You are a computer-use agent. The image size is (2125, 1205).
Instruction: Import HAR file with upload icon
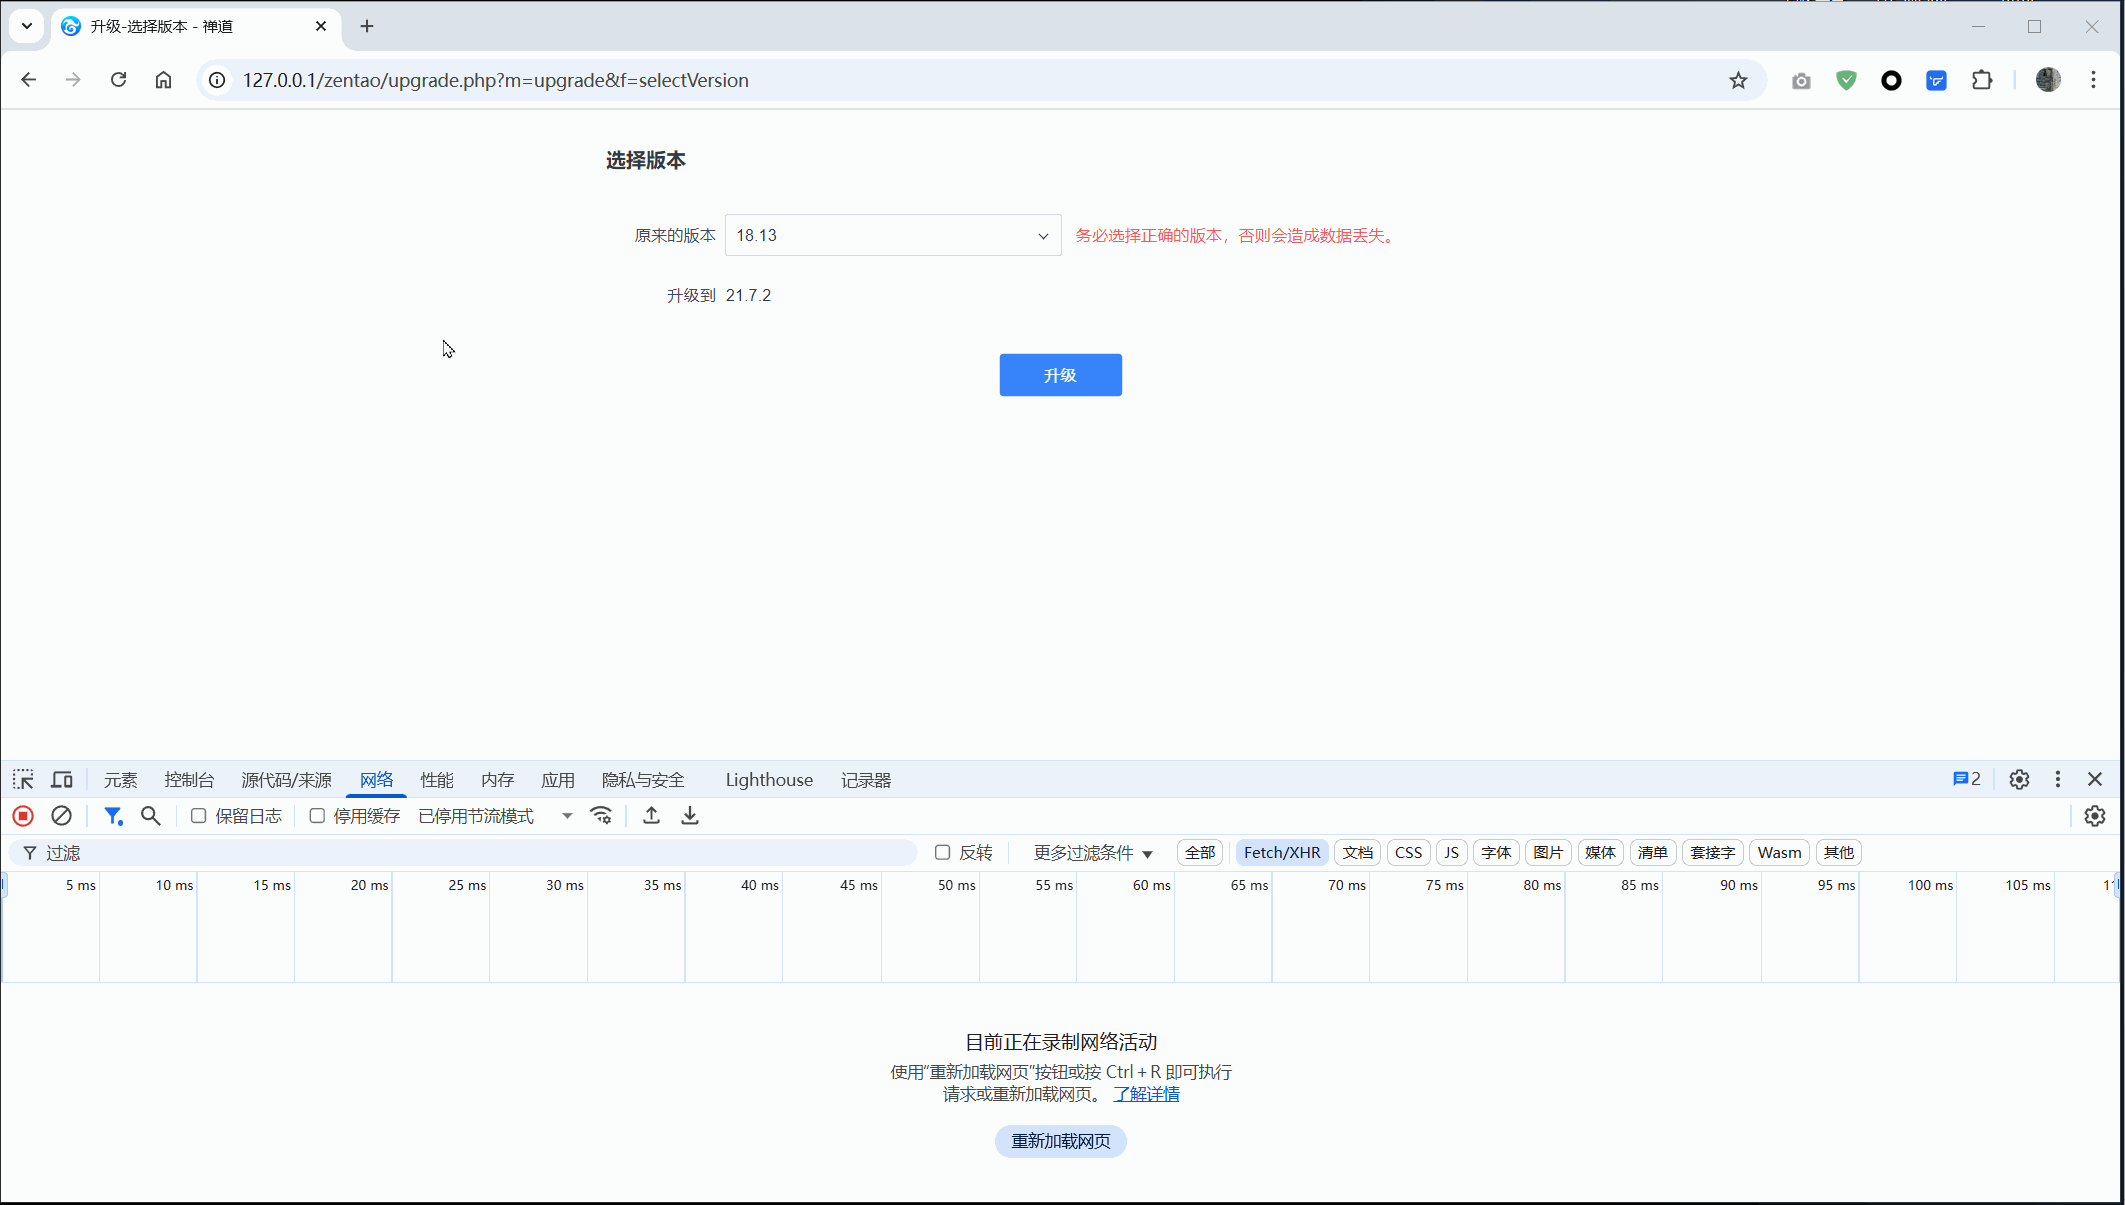[x=651, y=816]
